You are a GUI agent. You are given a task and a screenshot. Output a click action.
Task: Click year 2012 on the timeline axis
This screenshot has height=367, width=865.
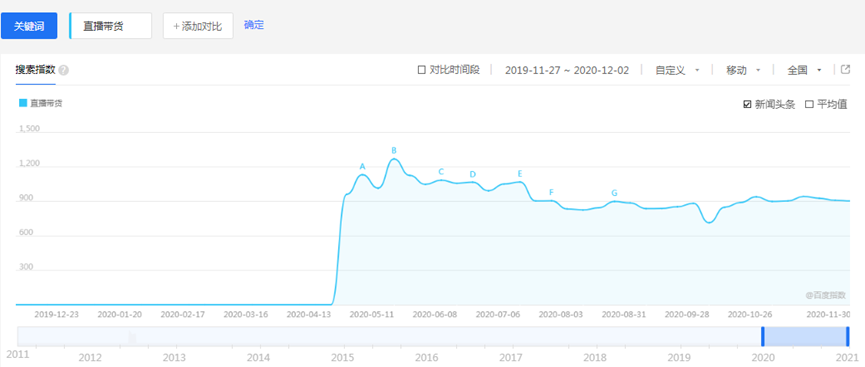[x=90, y=357]
